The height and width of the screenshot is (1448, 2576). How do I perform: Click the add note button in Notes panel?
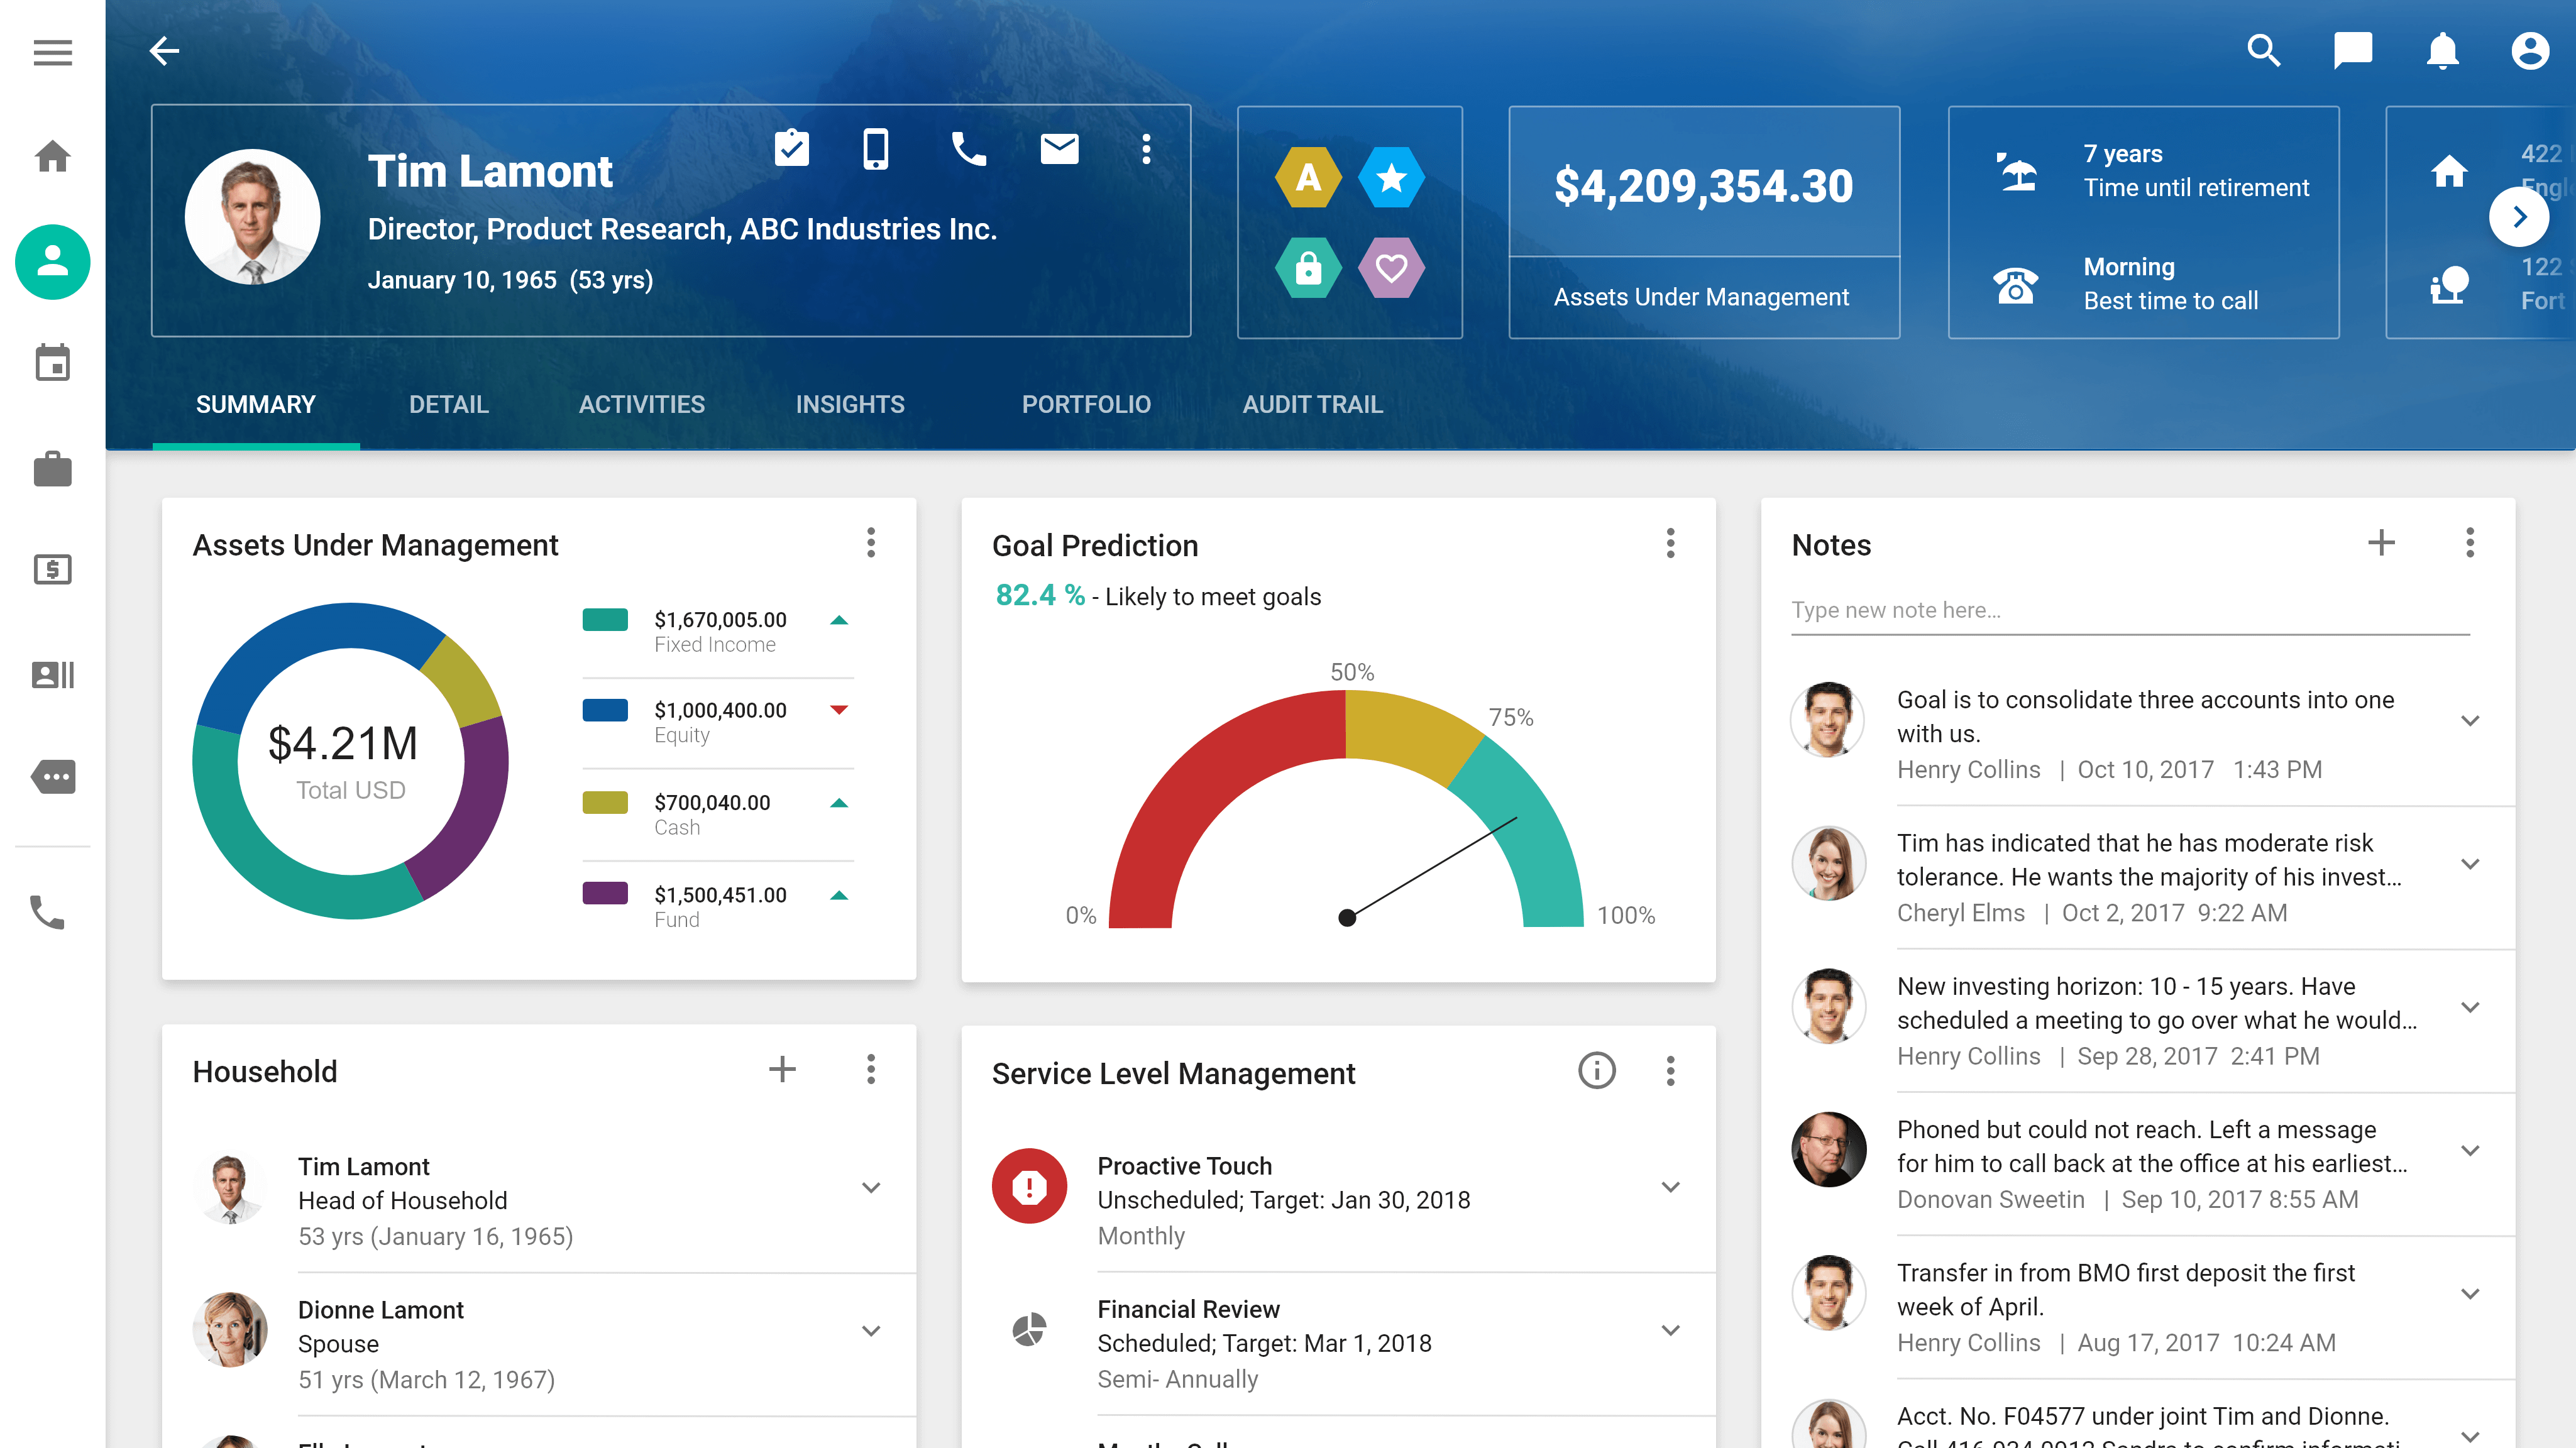click(2381, 543)
